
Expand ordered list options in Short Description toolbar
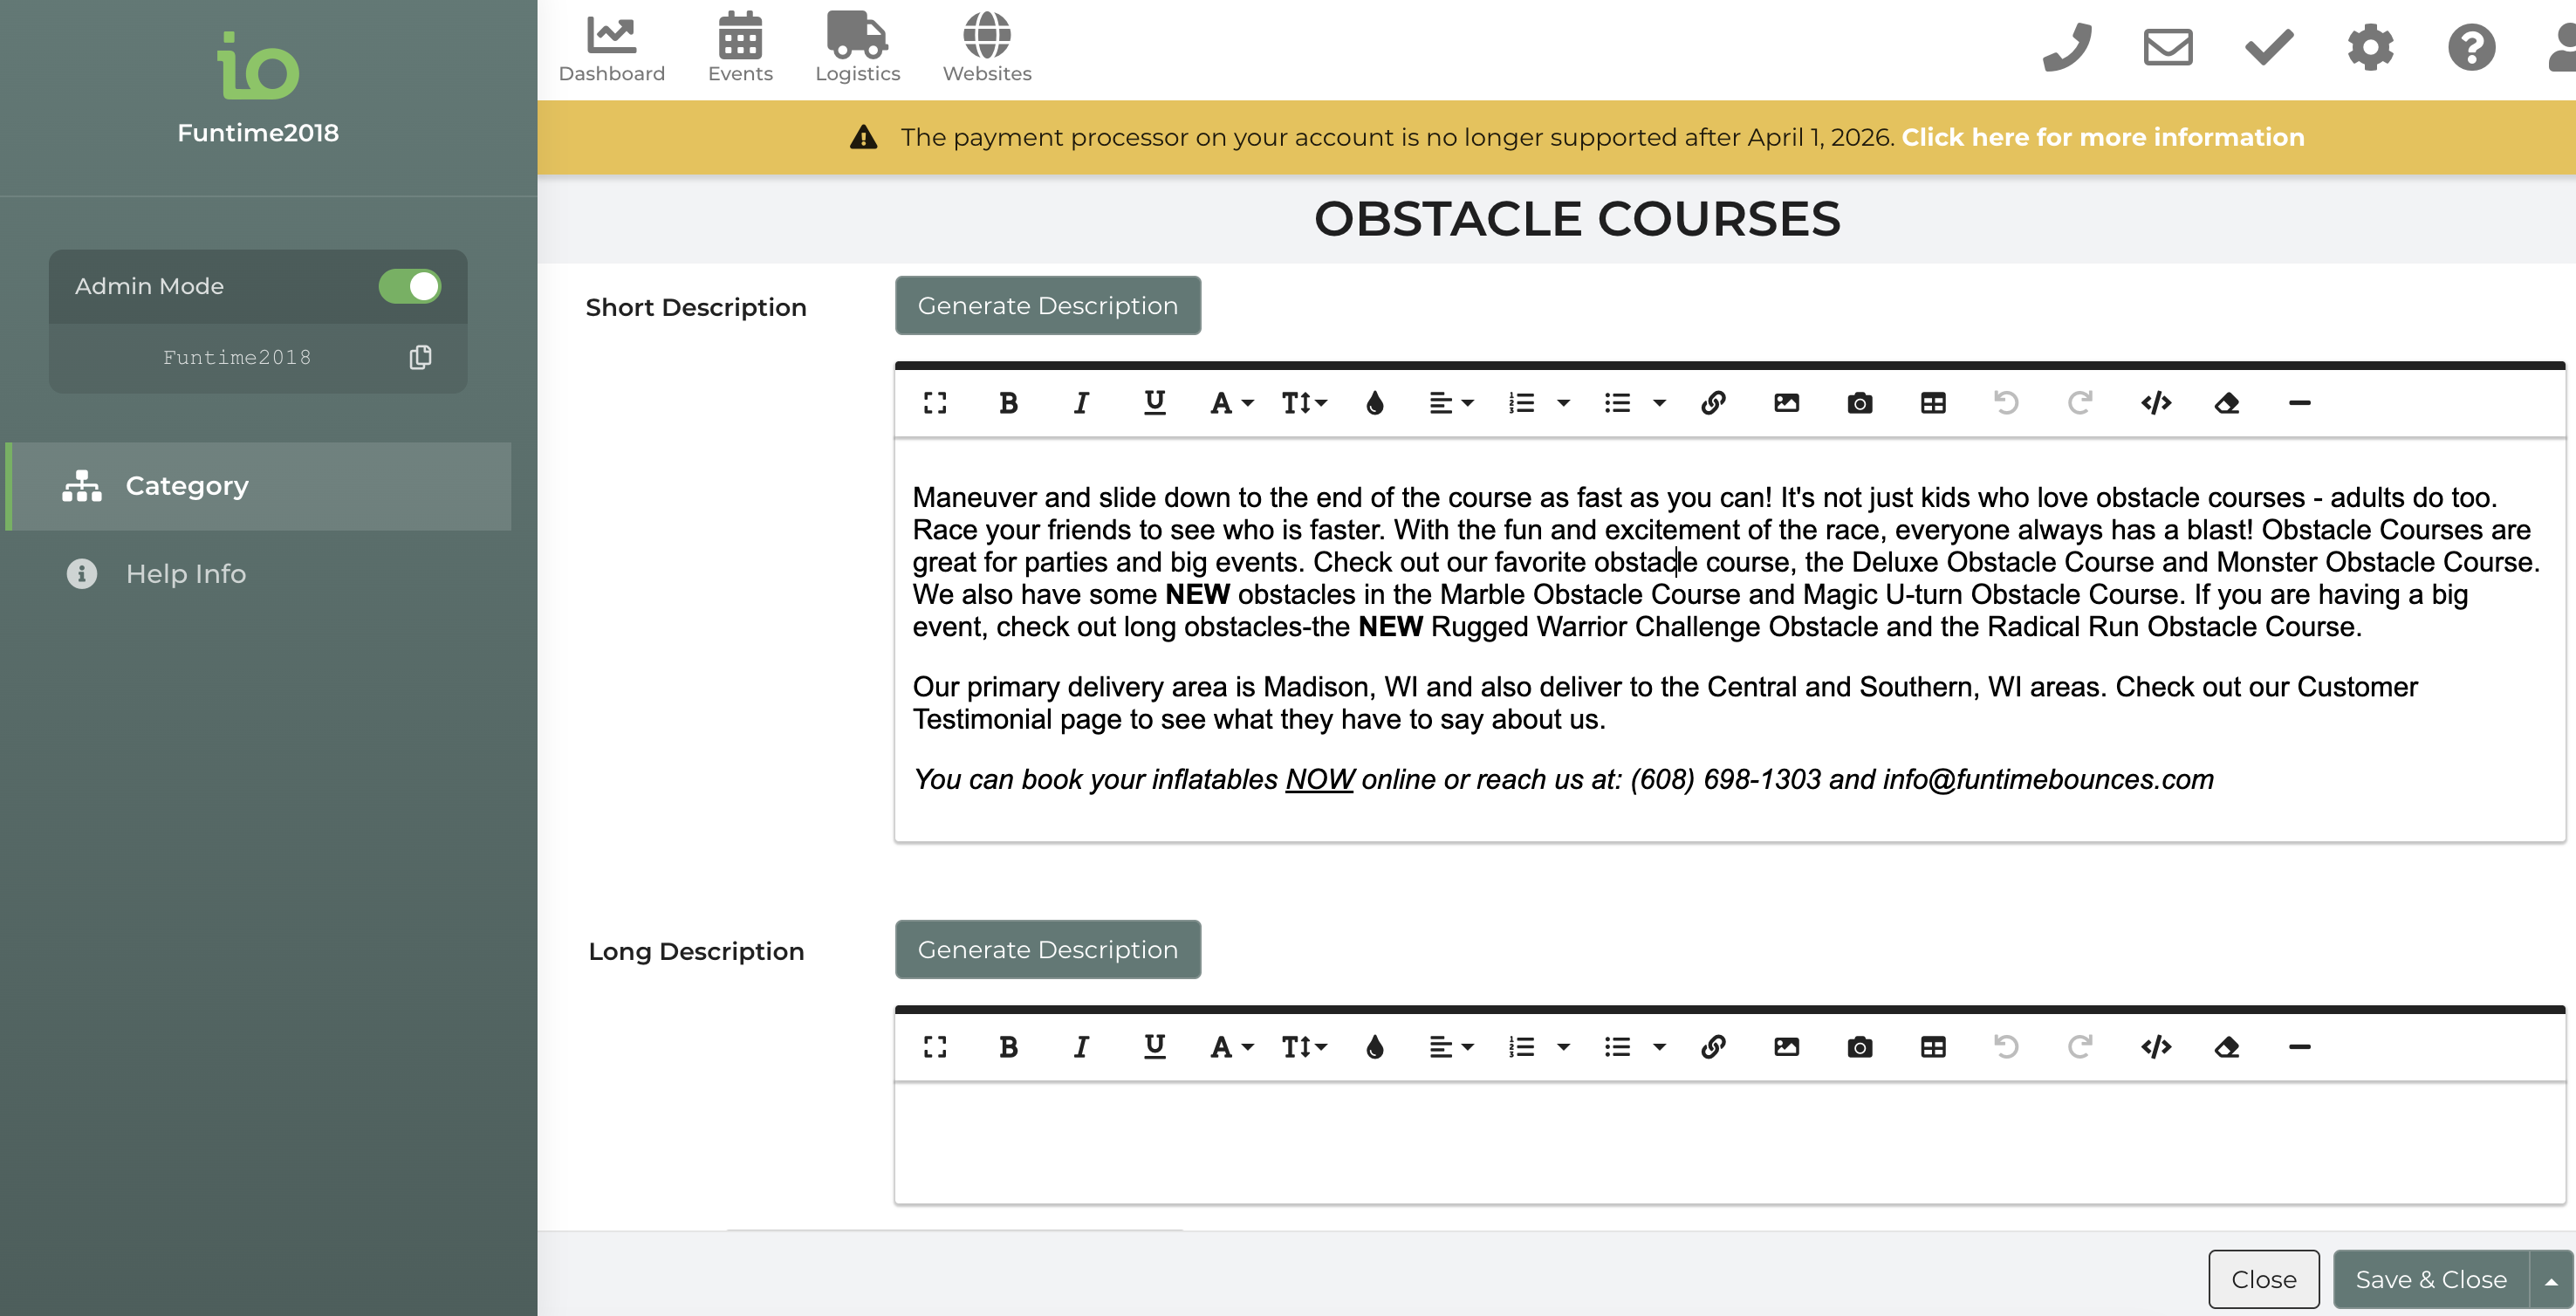click(1563, 403)
